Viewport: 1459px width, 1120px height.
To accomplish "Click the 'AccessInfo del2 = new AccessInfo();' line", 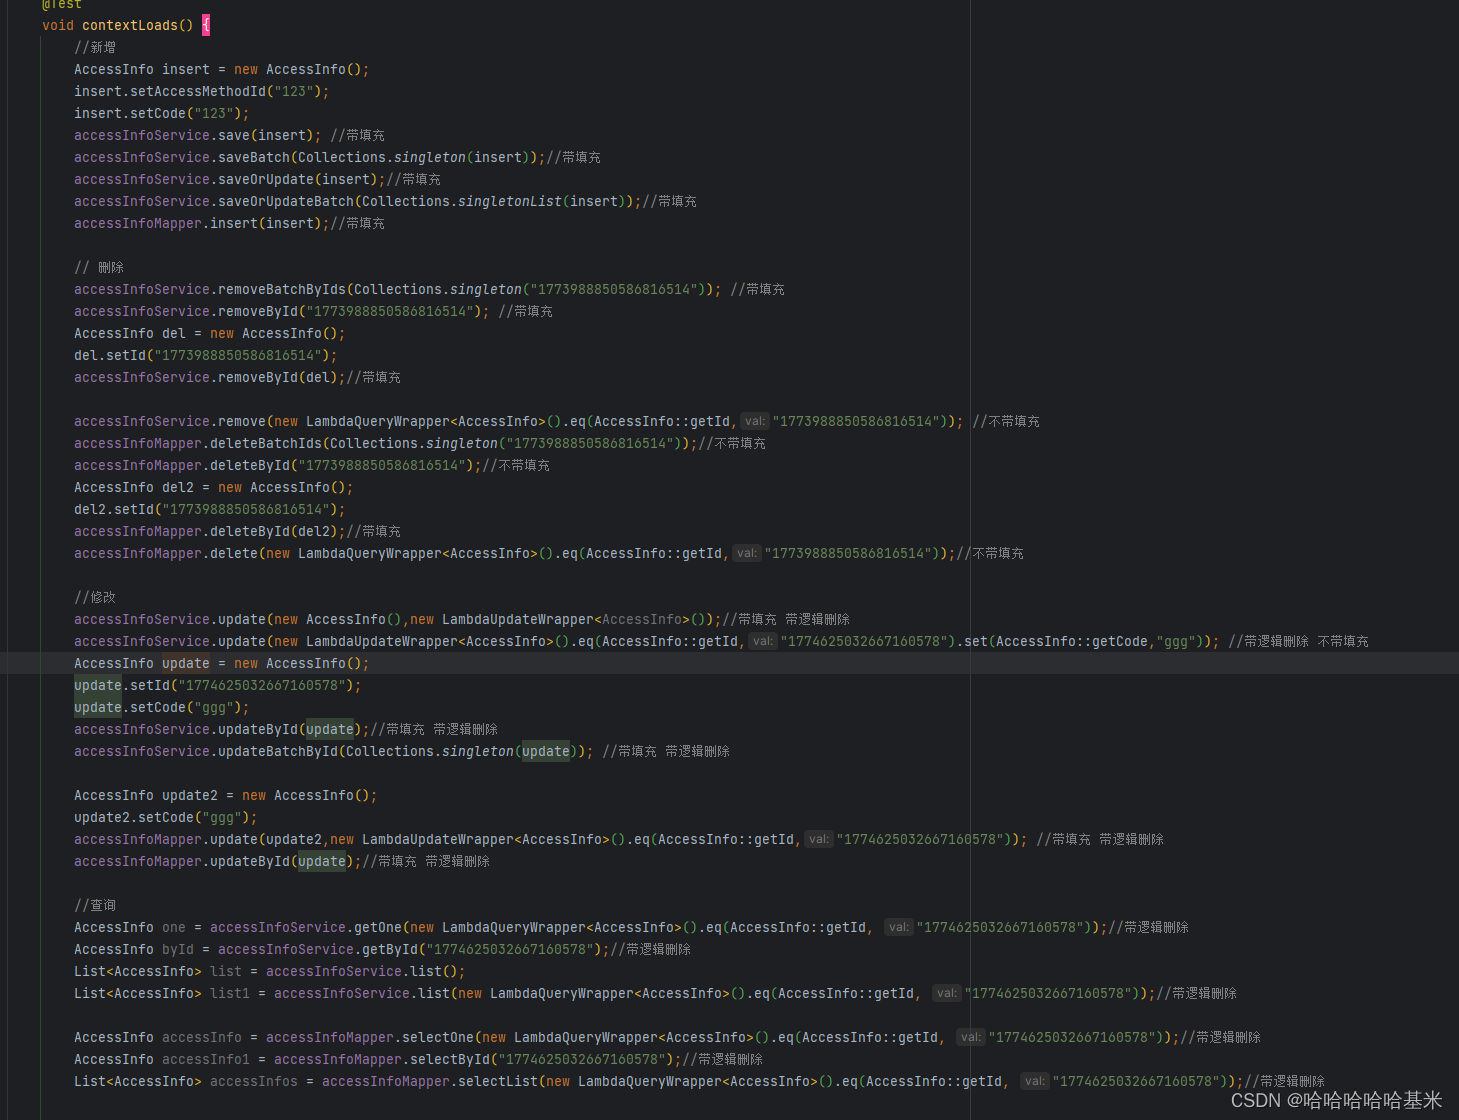I will 214,487.
